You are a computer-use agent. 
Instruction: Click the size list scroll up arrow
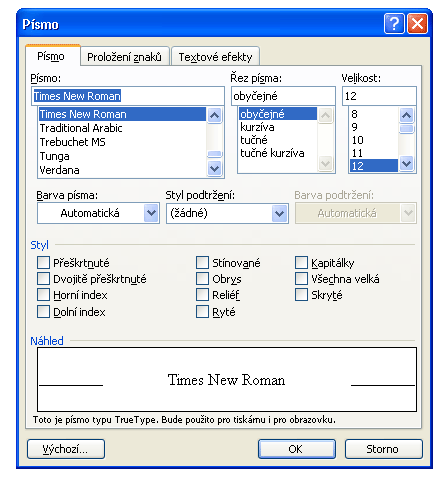coord(406,115)
